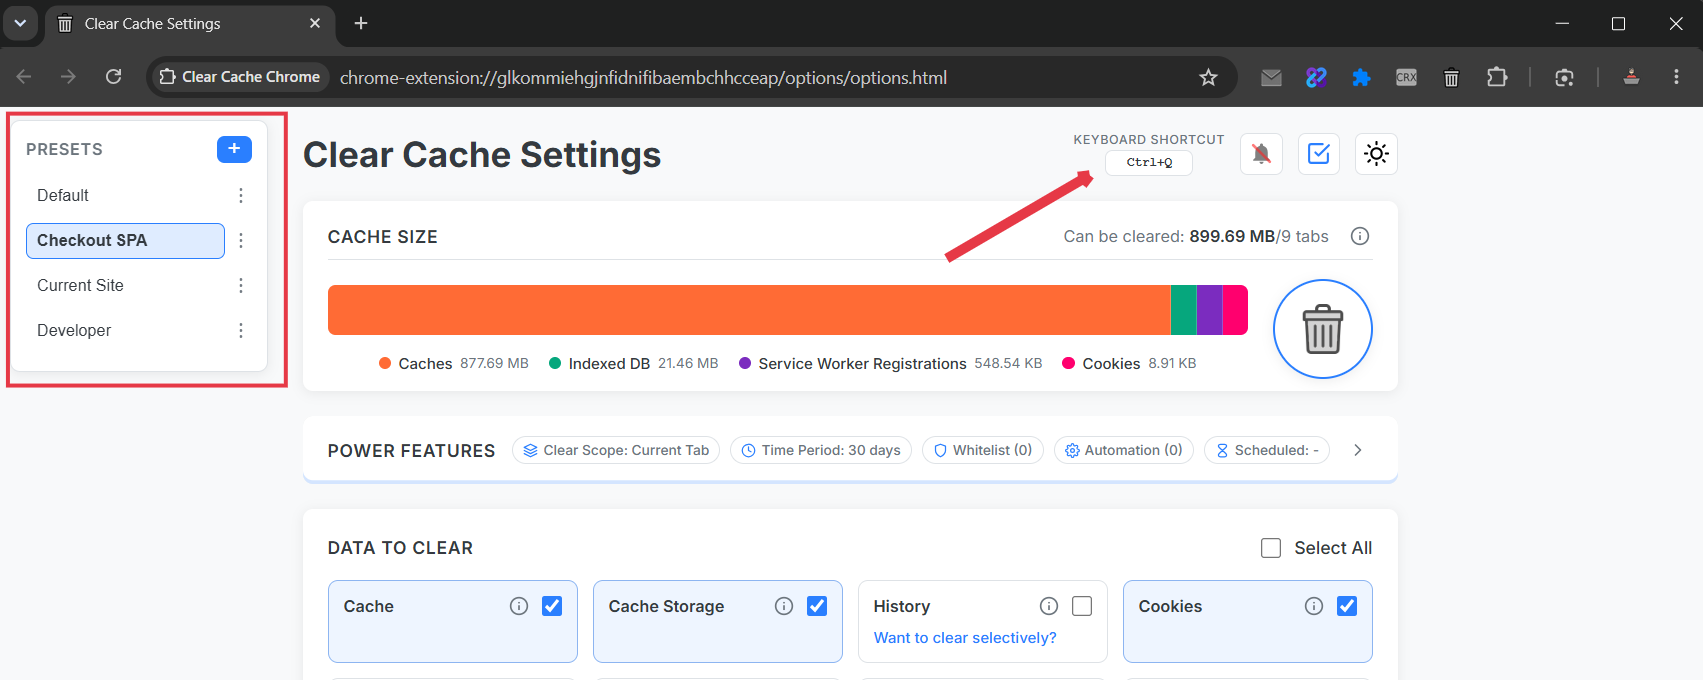This screenshot has height=680, width=1703.
Task: Check the History checkbox
Action: 1082,606
